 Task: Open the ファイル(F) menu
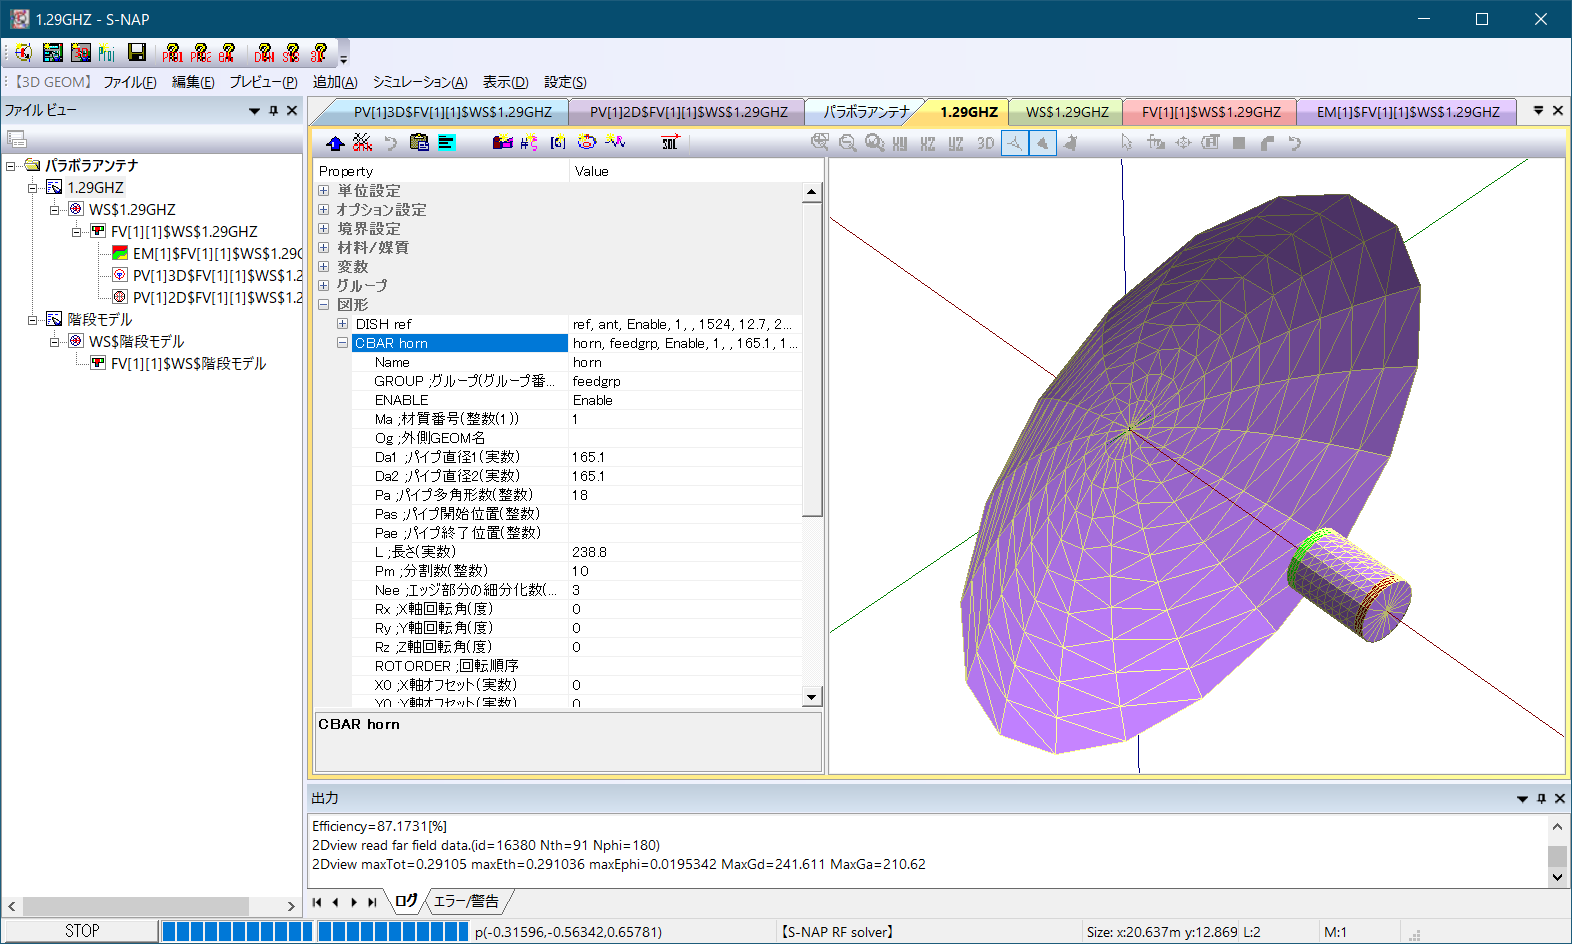coord(130,82)
